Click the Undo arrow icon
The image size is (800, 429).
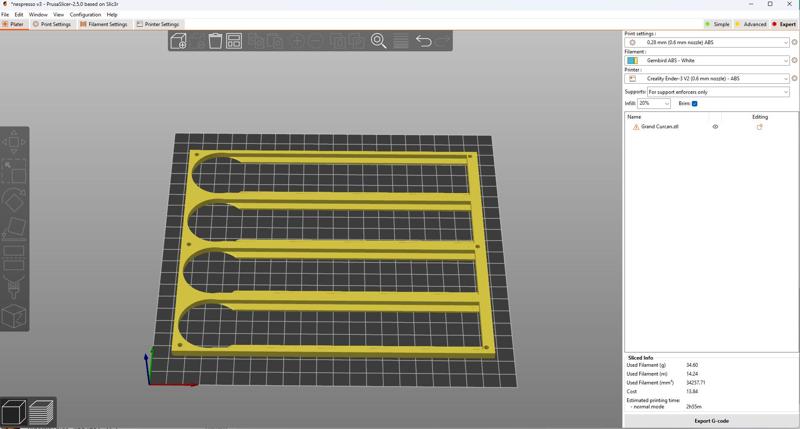pos(423,41)
